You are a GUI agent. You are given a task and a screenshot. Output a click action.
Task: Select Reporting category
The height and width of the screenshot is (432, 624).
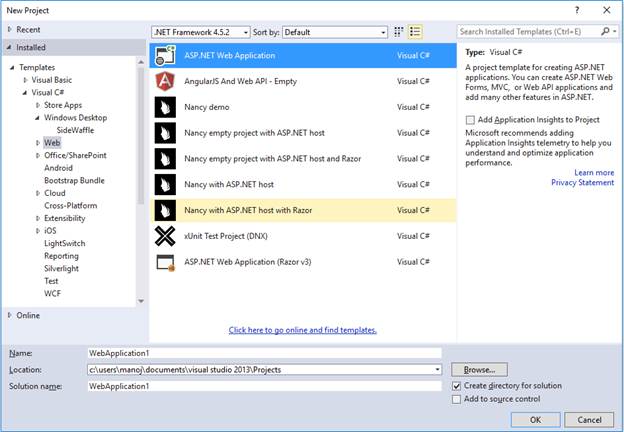point(61,256)
